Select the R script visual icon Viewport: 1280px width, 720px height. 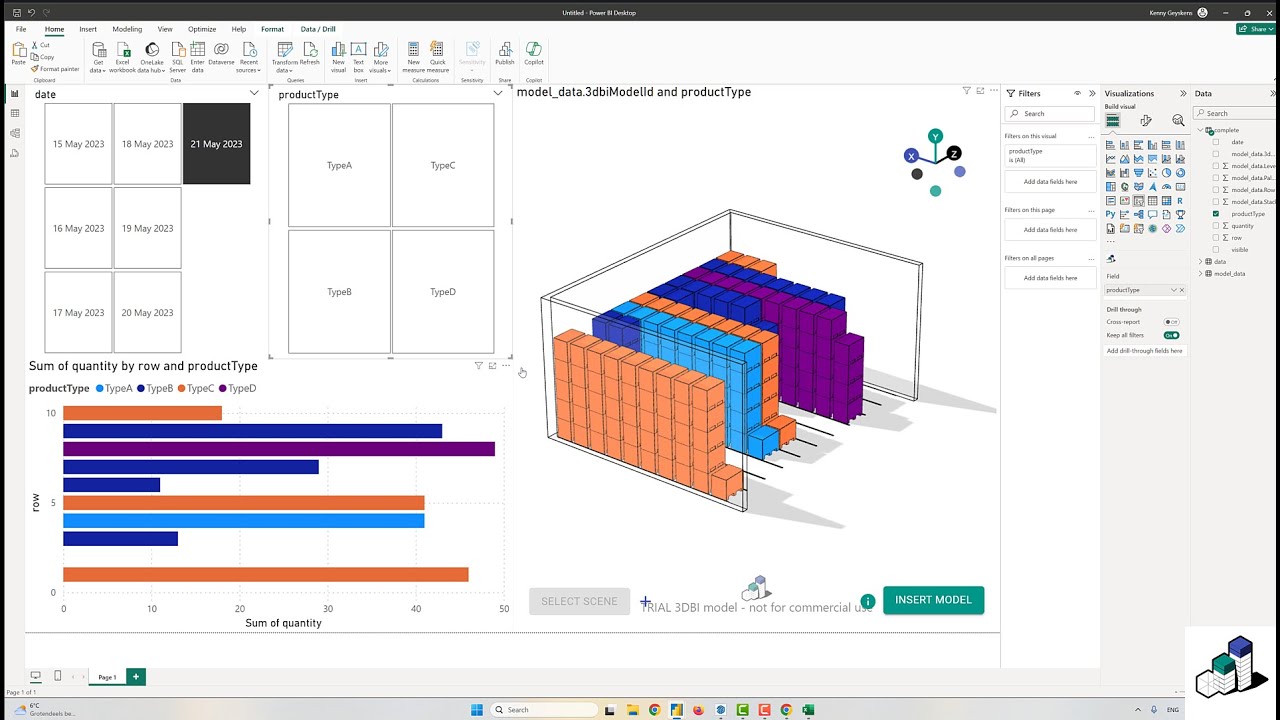coord(1180,201)
